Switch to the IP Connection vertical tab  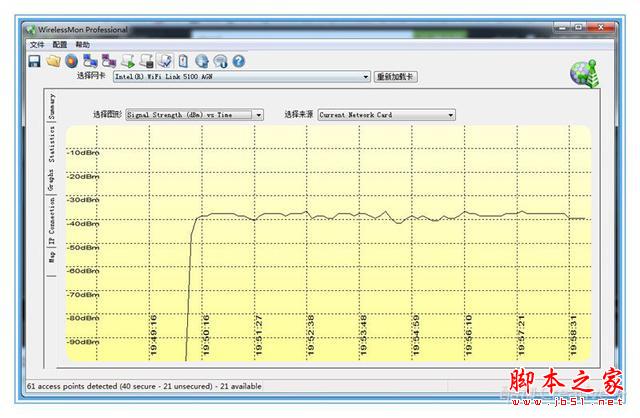click(51, 220)
